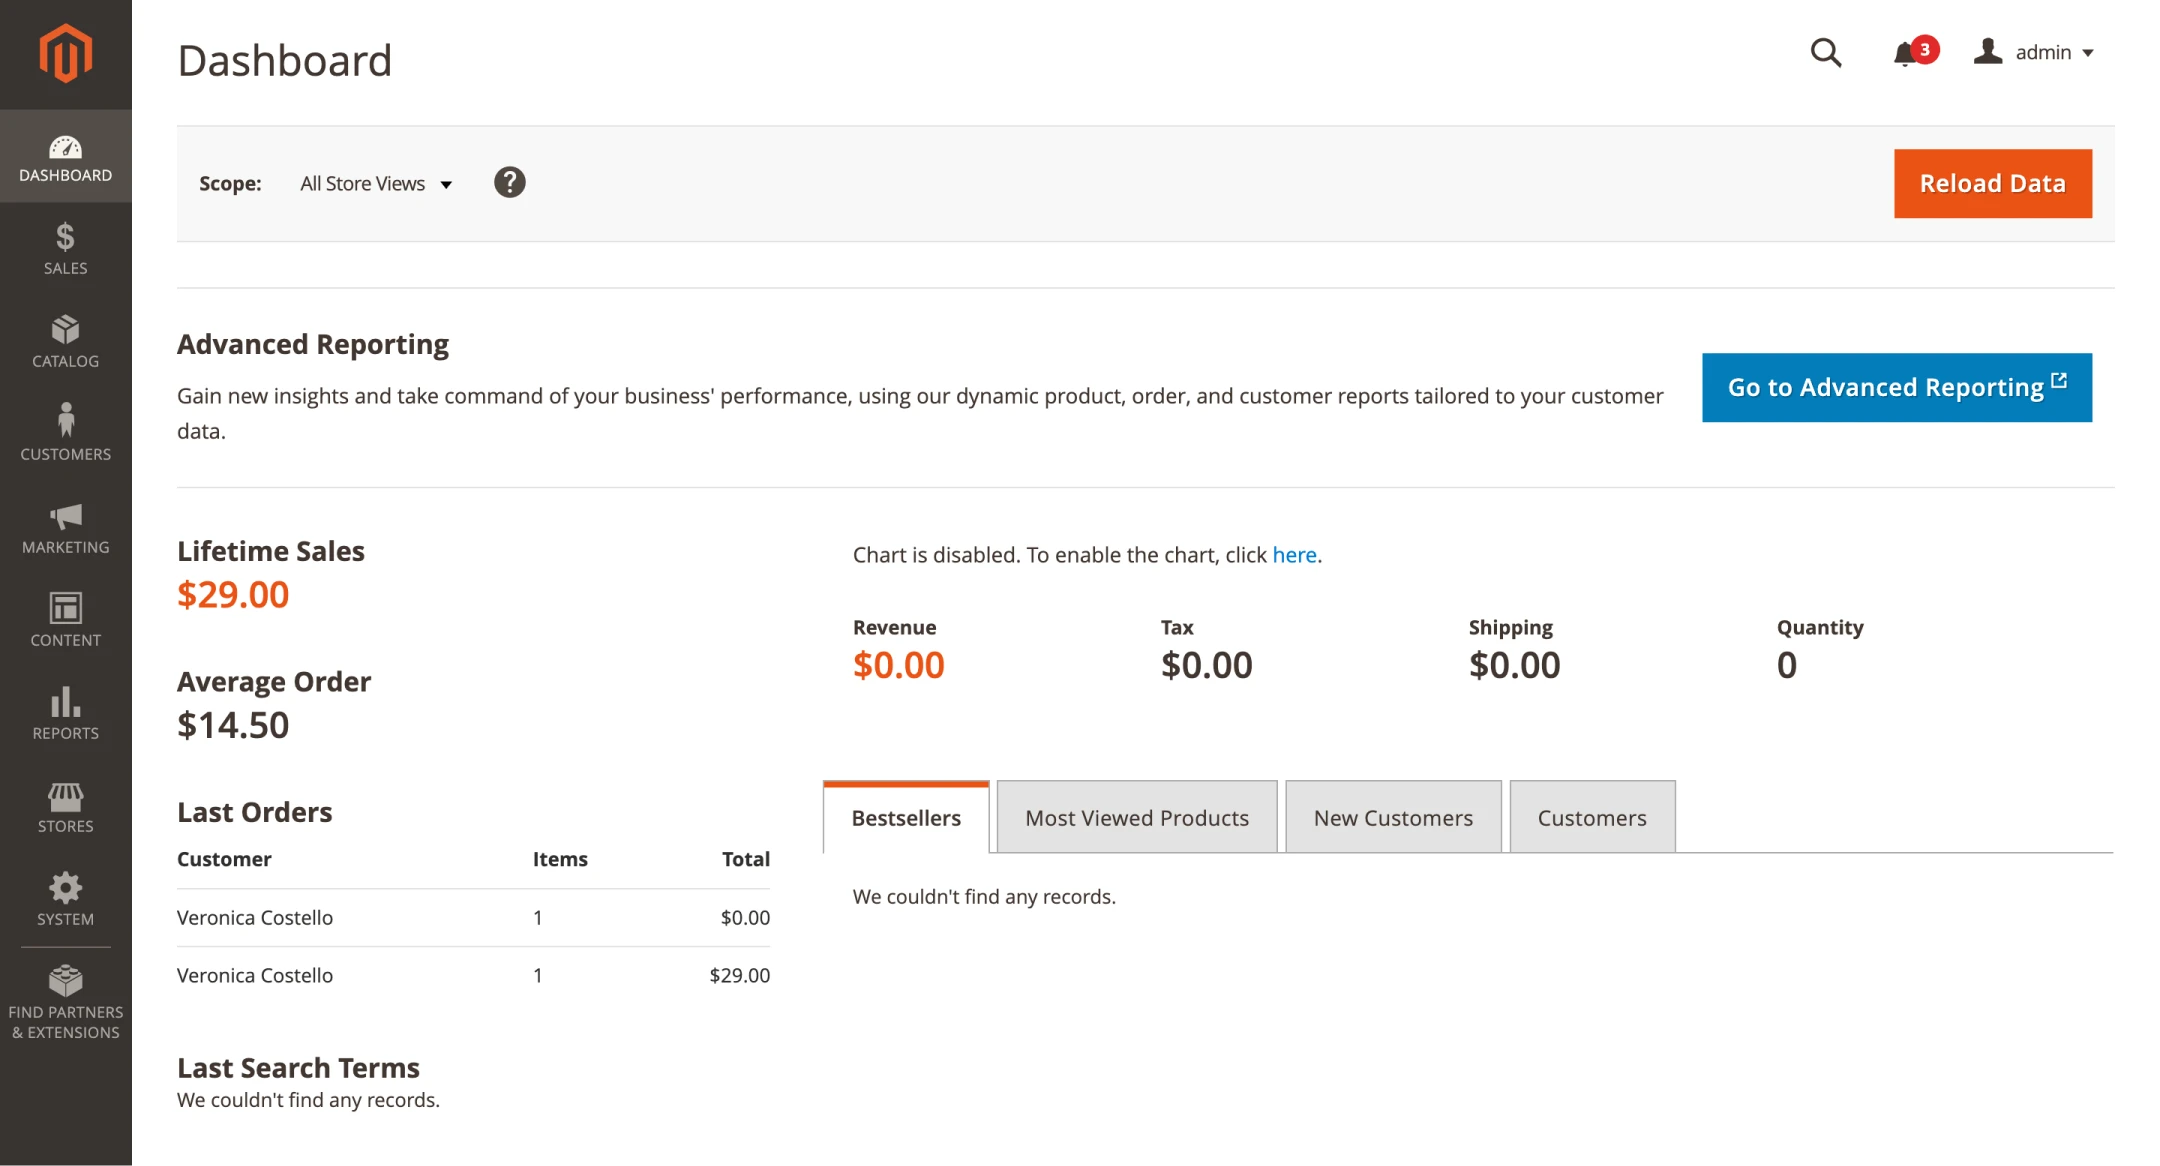Viewport: 2160px width, 1166px height.
Task: Open the Catalog section
Action: pos(64,341)
